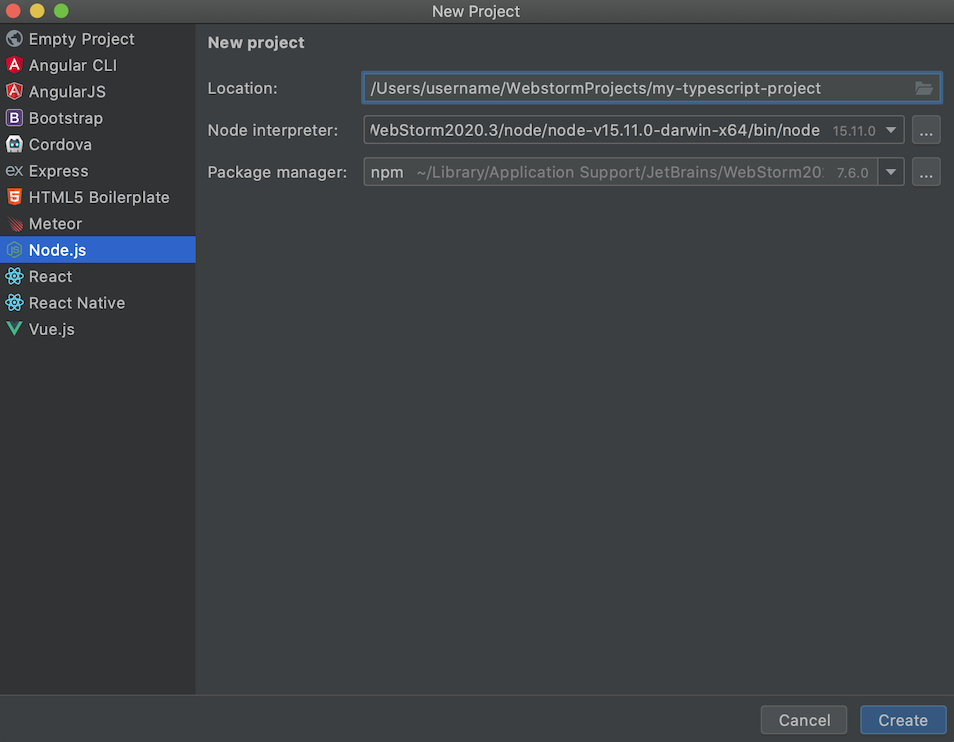
Task: Cancel the New Project dialog
Action: (x=804, y=720)
